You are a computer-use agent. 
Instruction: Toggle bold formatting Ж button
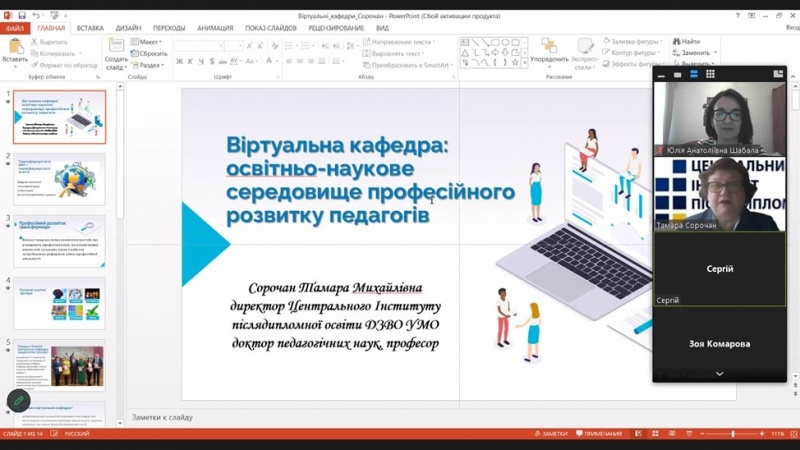(x=179, y=62)
